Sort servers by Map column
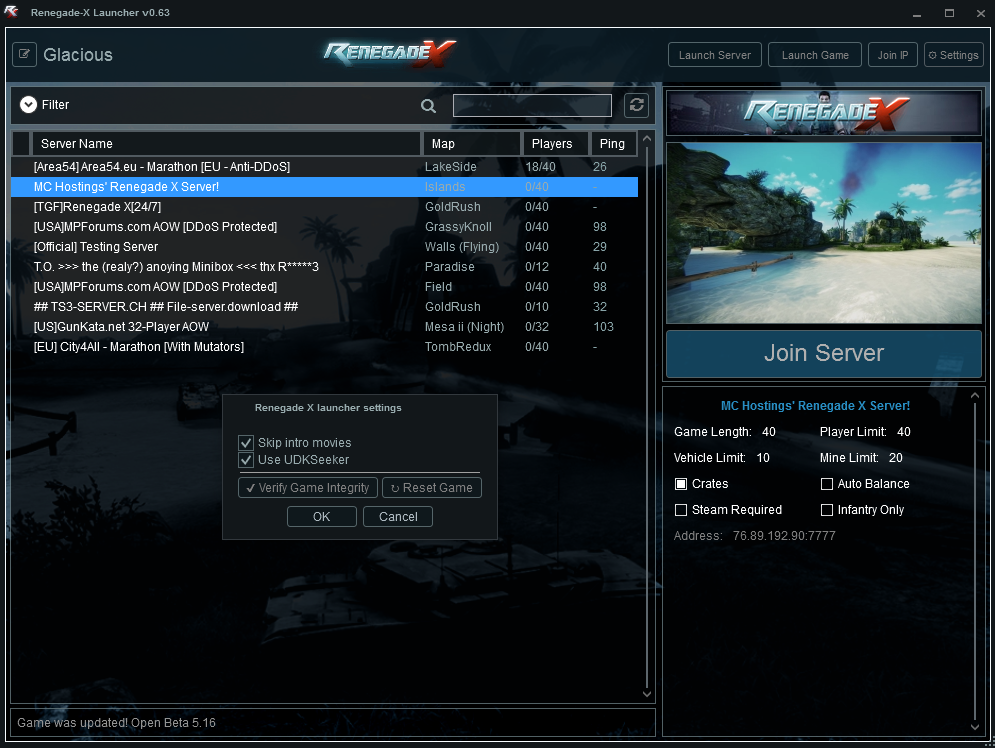Image resolution: width=995 pixels, height=748 pixels. click(x=472, y=144)
